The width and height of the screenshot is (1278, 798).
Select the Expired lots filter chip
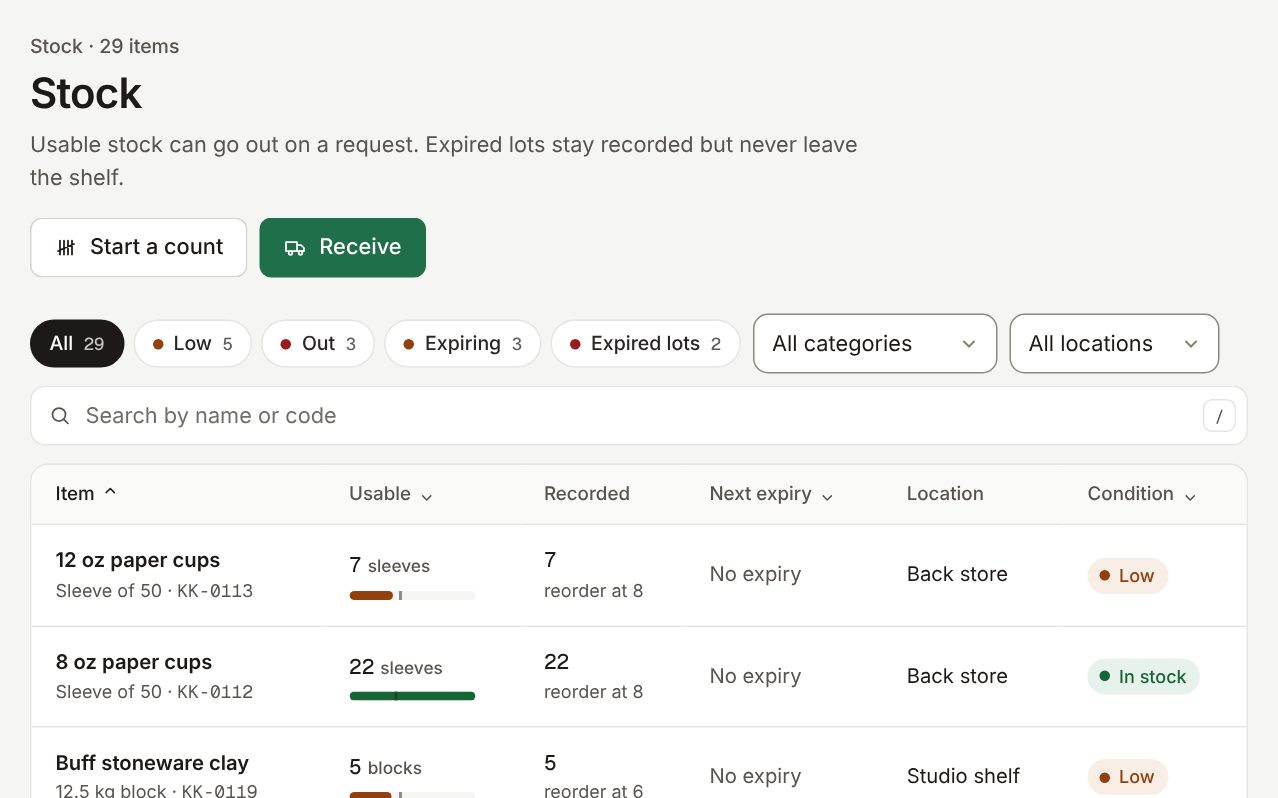[646, 344]
